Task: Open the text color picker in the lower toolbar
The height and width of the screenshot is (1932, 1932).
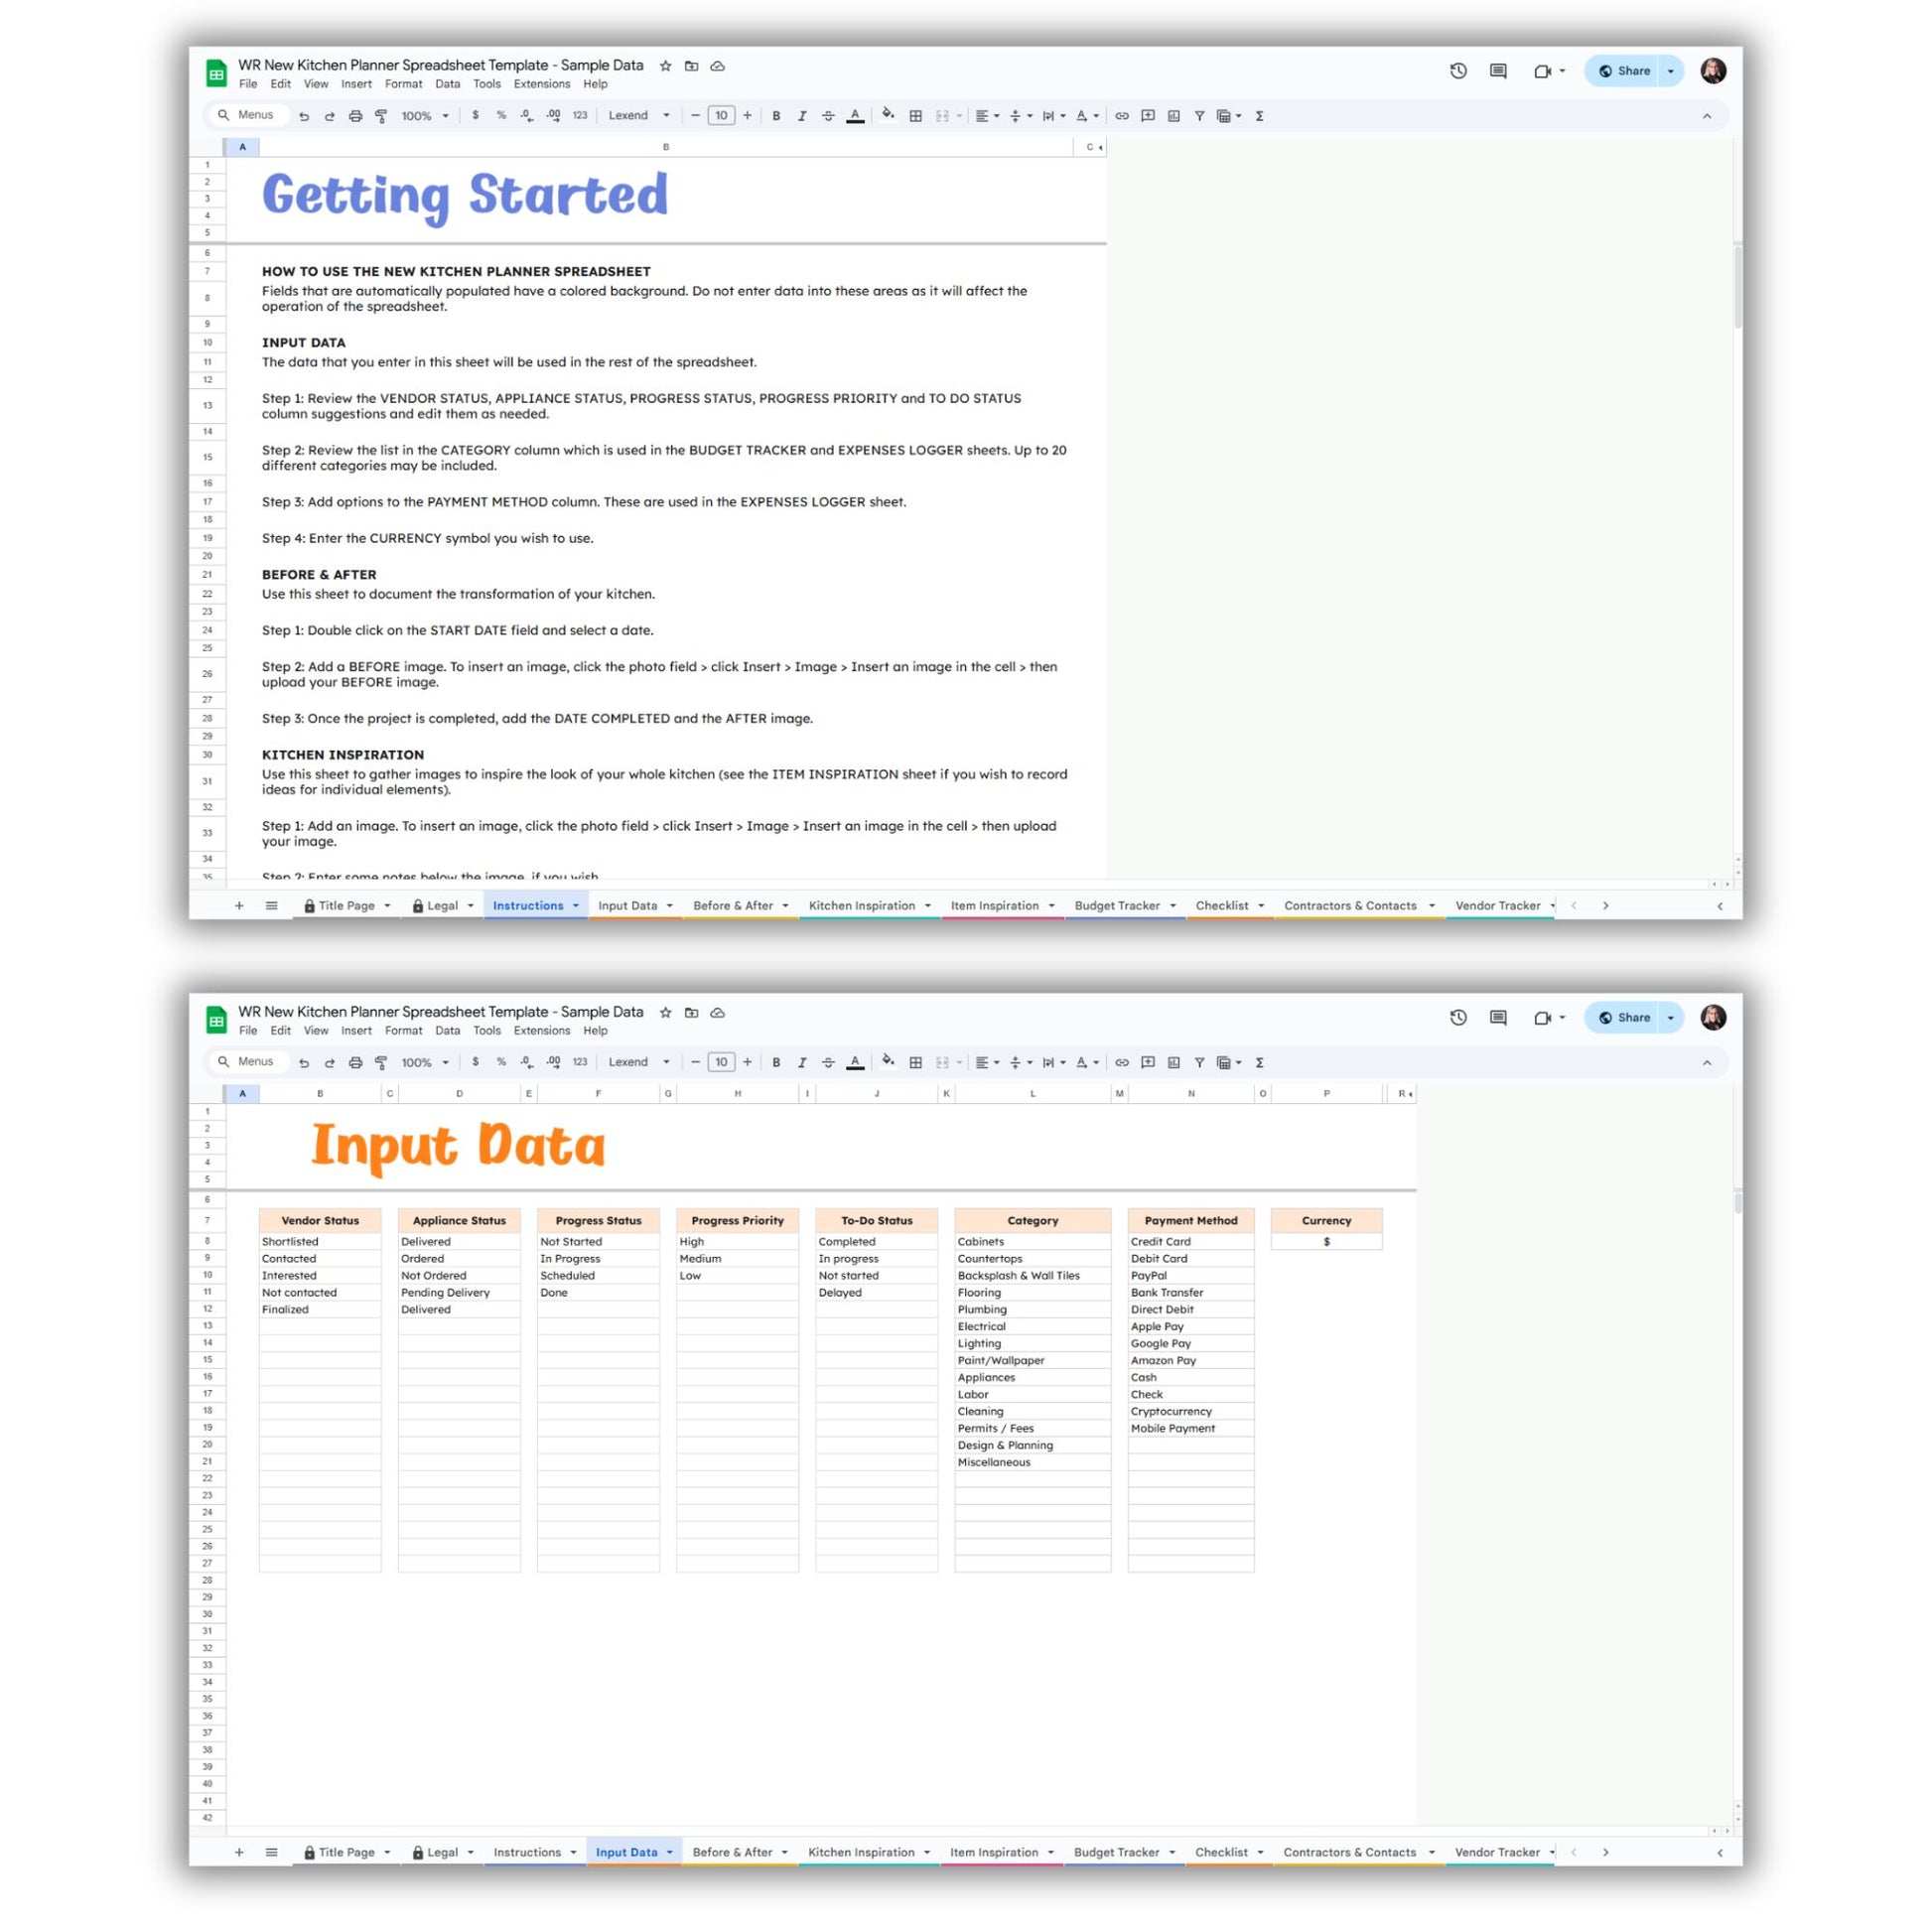Action: tap(855, 1062)
